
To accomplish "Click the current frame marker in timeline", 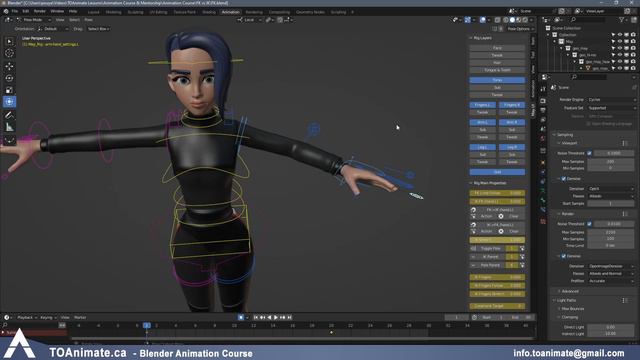I will (147, 325).
